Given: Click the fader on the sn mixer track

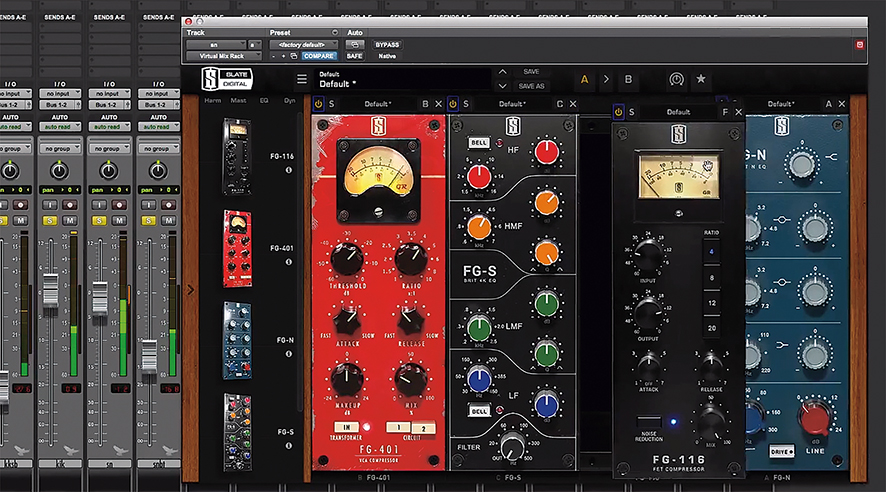Looking at the screenshot, I should coord(100,298).
